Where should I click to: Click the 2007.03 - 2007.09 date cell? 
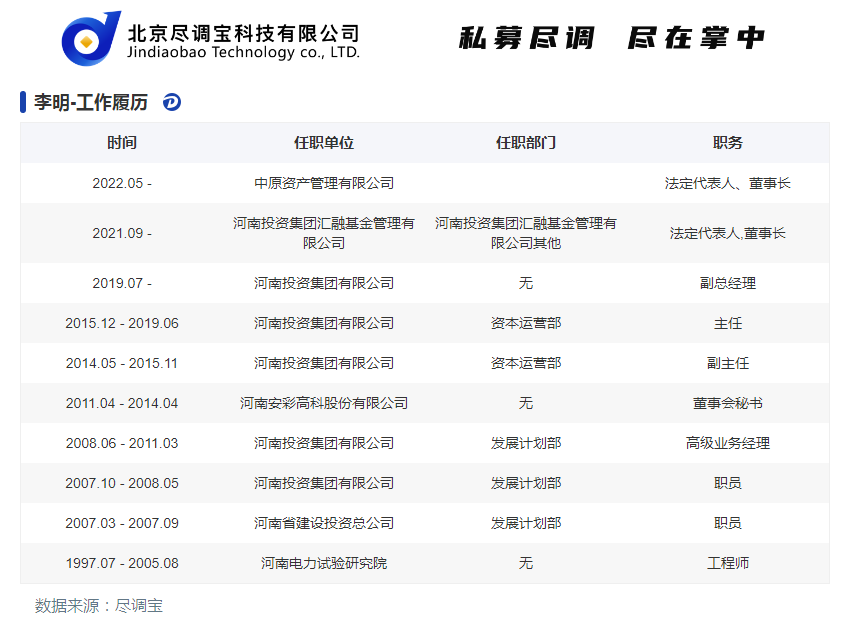122,523
